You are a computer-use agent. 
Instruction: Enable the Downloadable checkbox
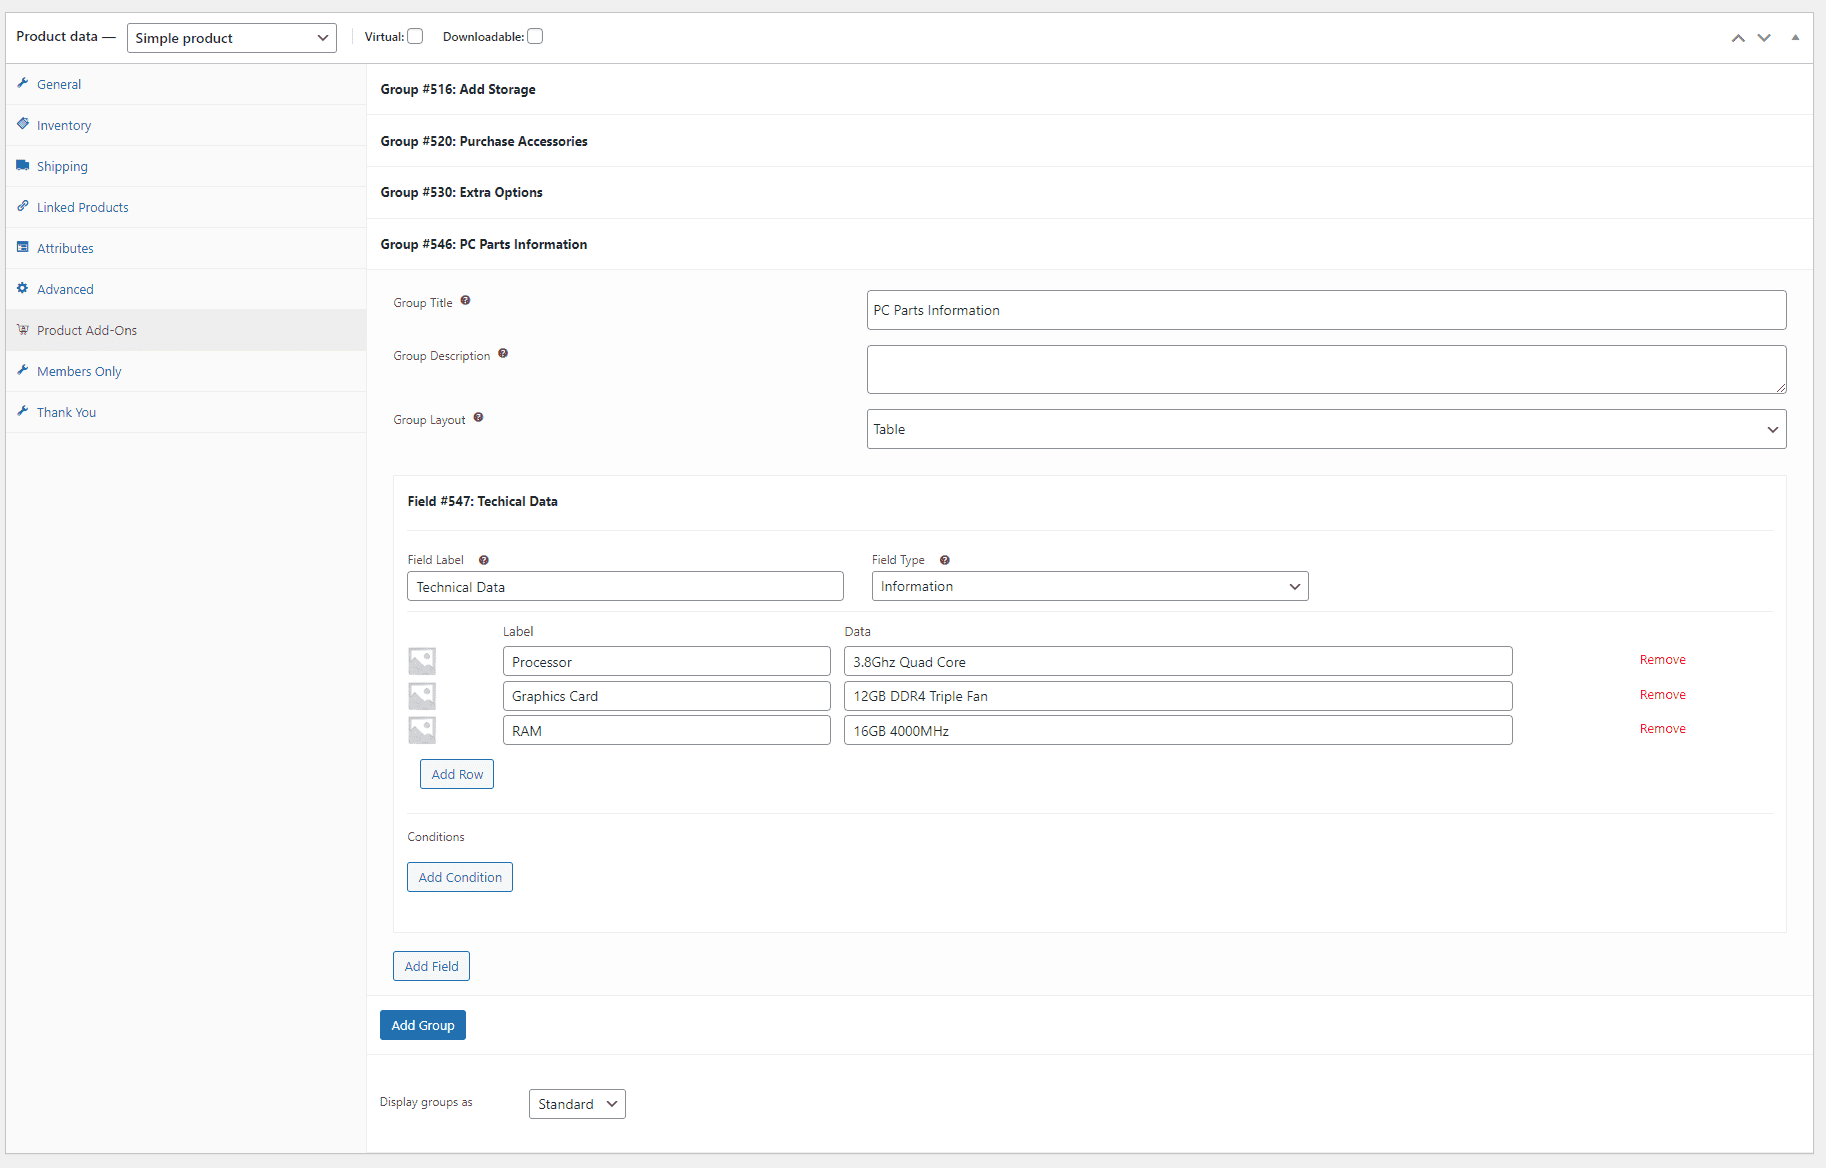(535, 36)
